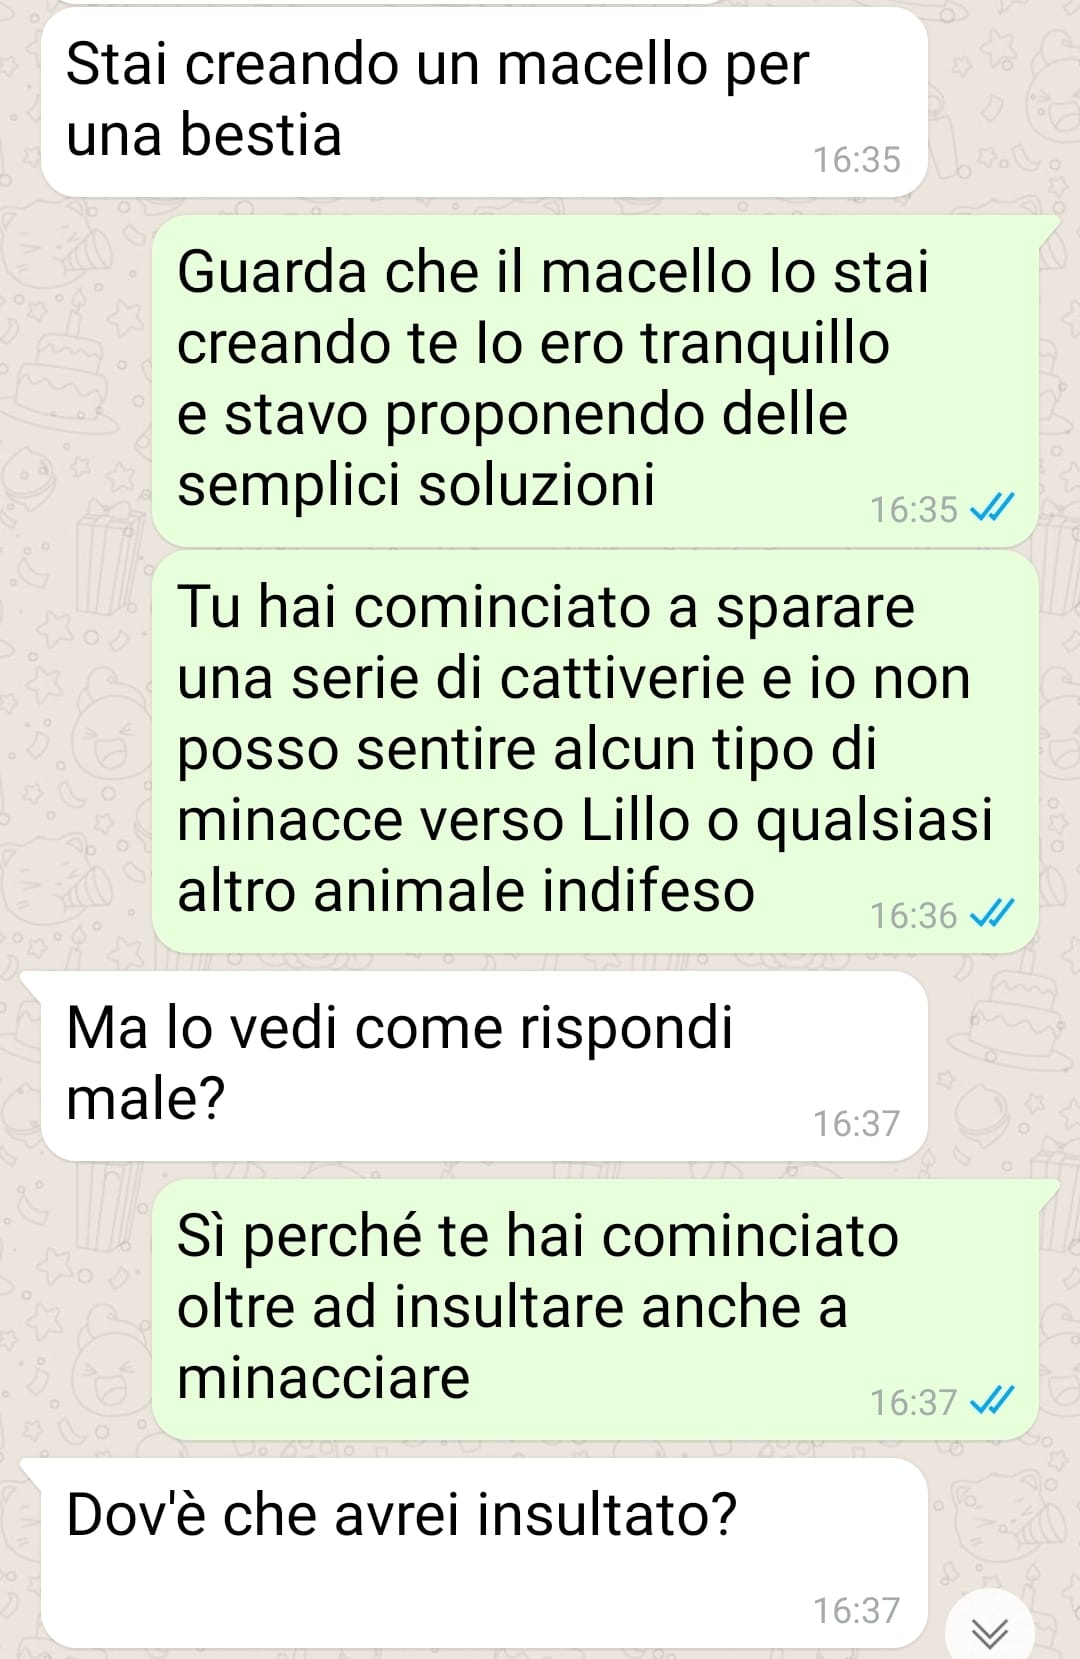Tap blue double check on 'minacciare' message

pos(993,1401)
